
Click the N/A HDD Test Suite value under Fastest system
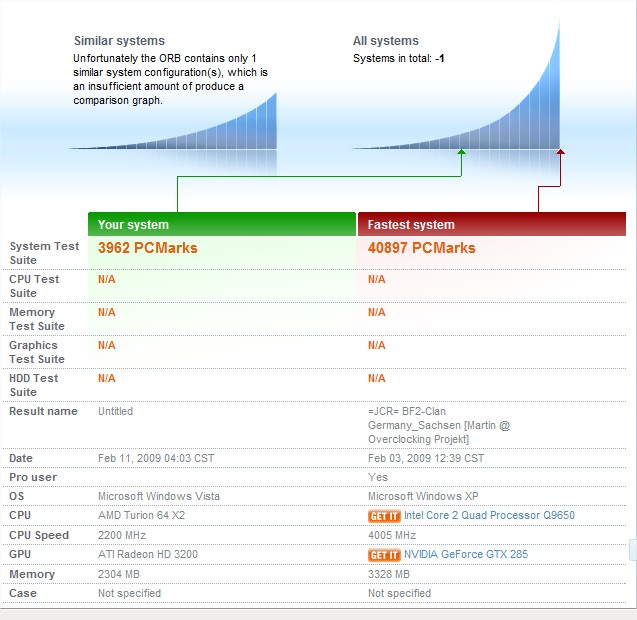coord(377,379)
